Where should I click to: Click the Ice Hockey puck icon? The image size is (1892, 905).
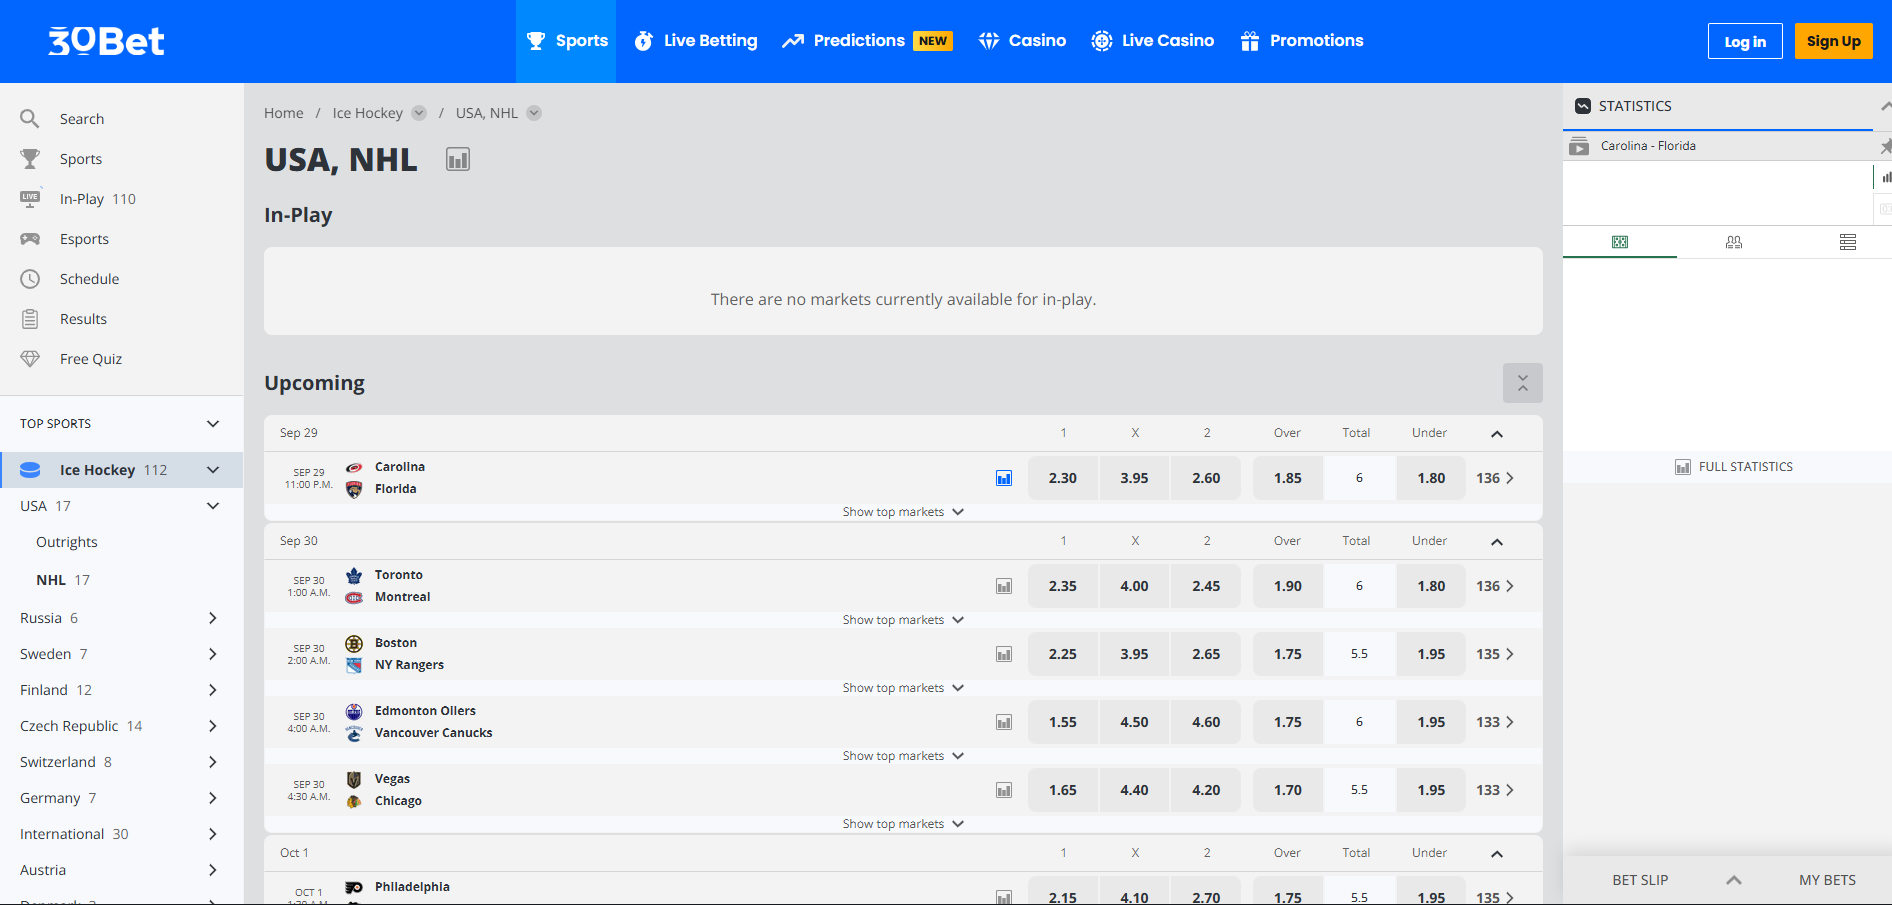pos(30,470)
